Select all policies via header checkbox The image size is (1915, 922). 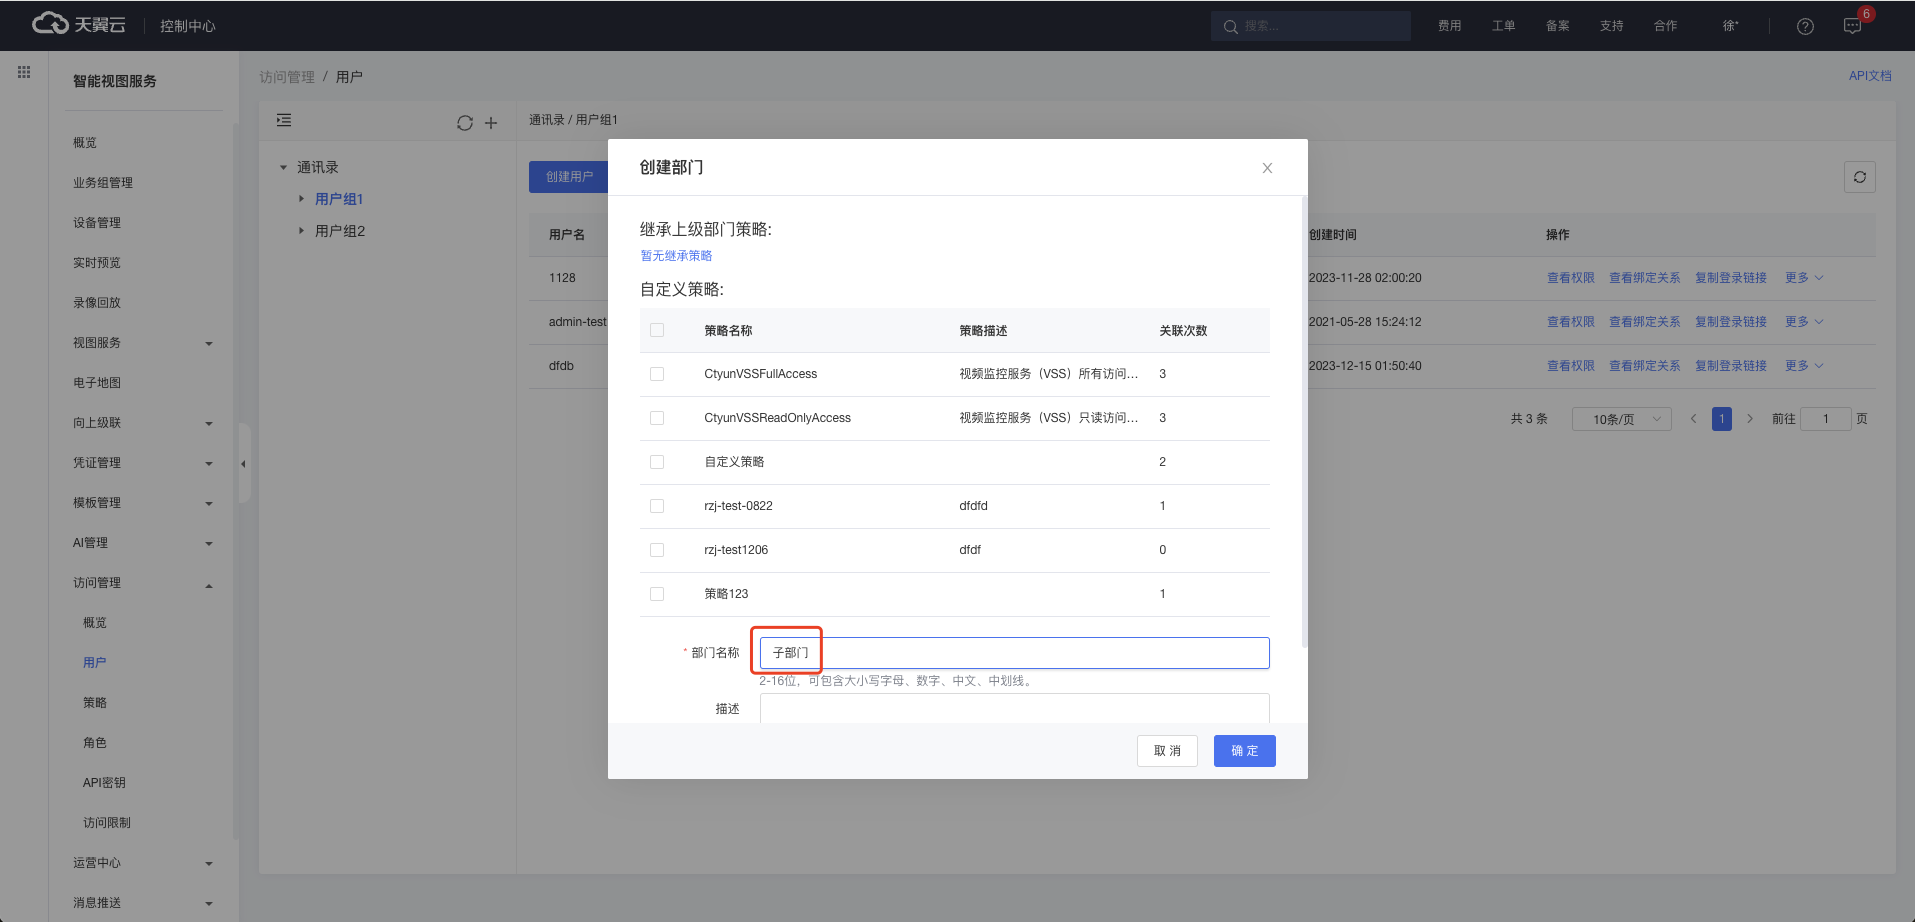[x=657, y=330]
